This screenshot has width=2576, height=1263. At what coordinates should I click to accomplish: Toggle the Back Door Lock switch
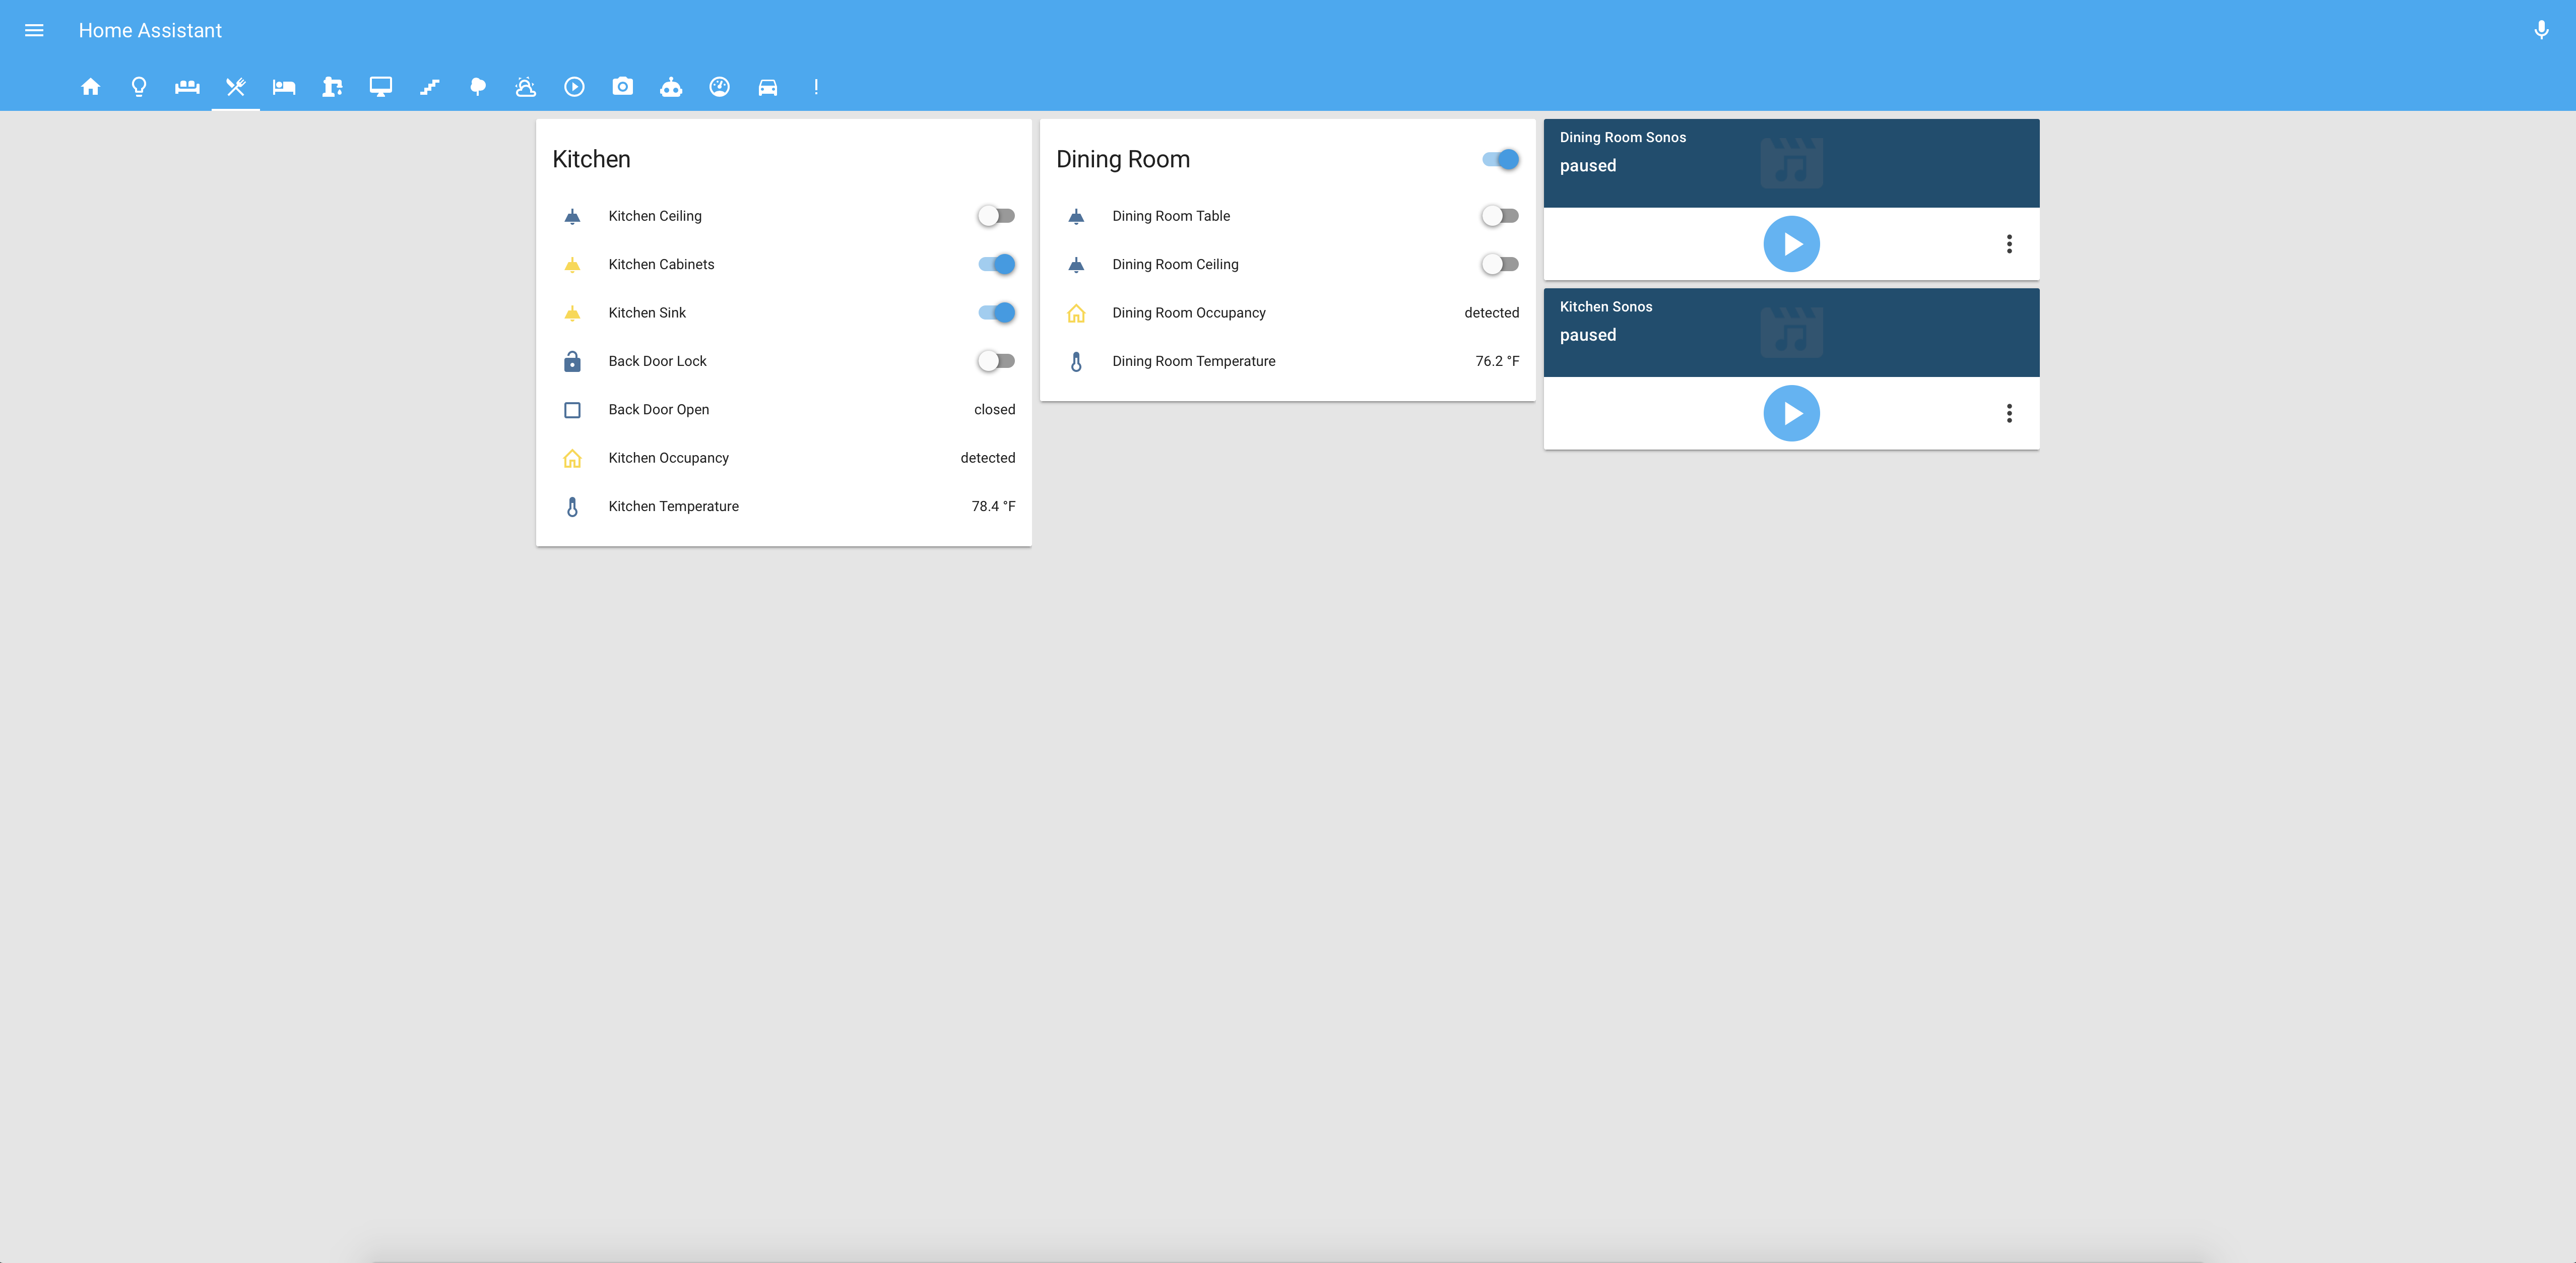(996, 361)
